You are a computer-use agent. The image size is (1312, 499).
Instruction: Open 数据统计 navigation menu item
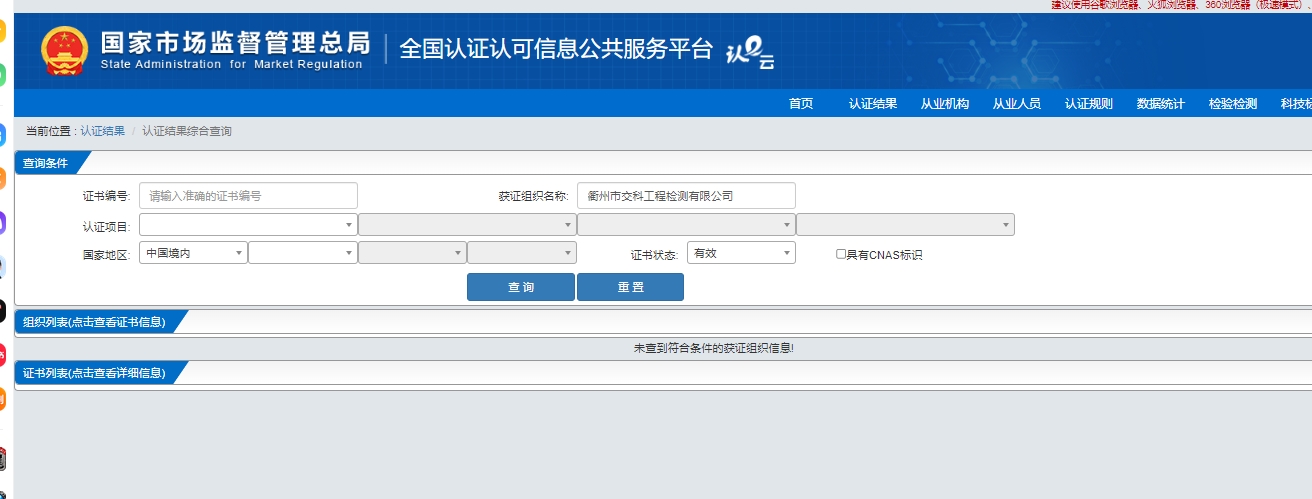pyautogui.click(x=1161, y=104)
